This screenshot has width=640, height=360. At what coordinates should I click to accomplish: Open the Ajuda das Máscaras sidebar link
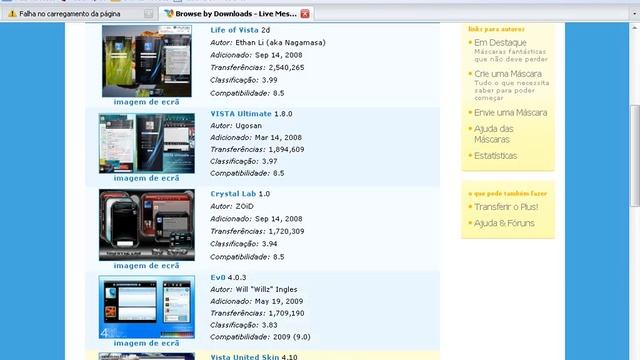[x=493, y=134]
